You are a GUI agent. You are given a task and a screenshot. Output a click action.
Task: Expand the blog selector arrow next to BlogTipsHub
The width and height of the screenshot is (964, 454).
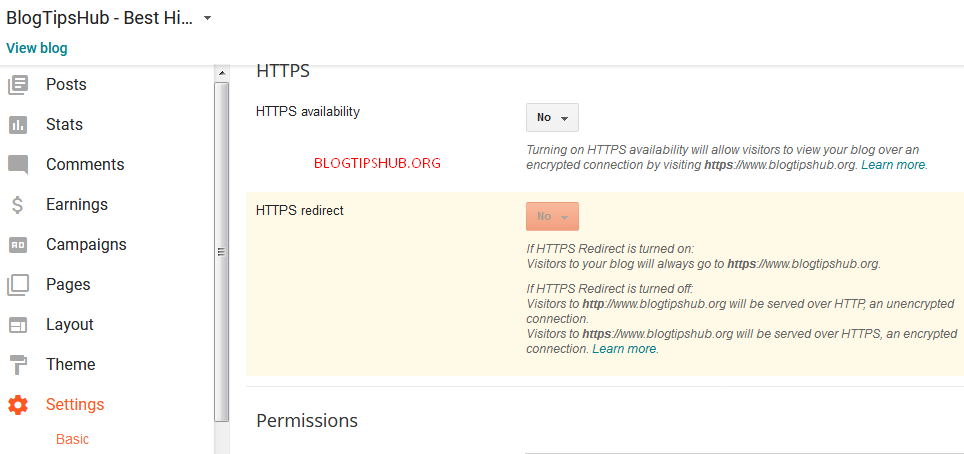click(x=207, y=18)
